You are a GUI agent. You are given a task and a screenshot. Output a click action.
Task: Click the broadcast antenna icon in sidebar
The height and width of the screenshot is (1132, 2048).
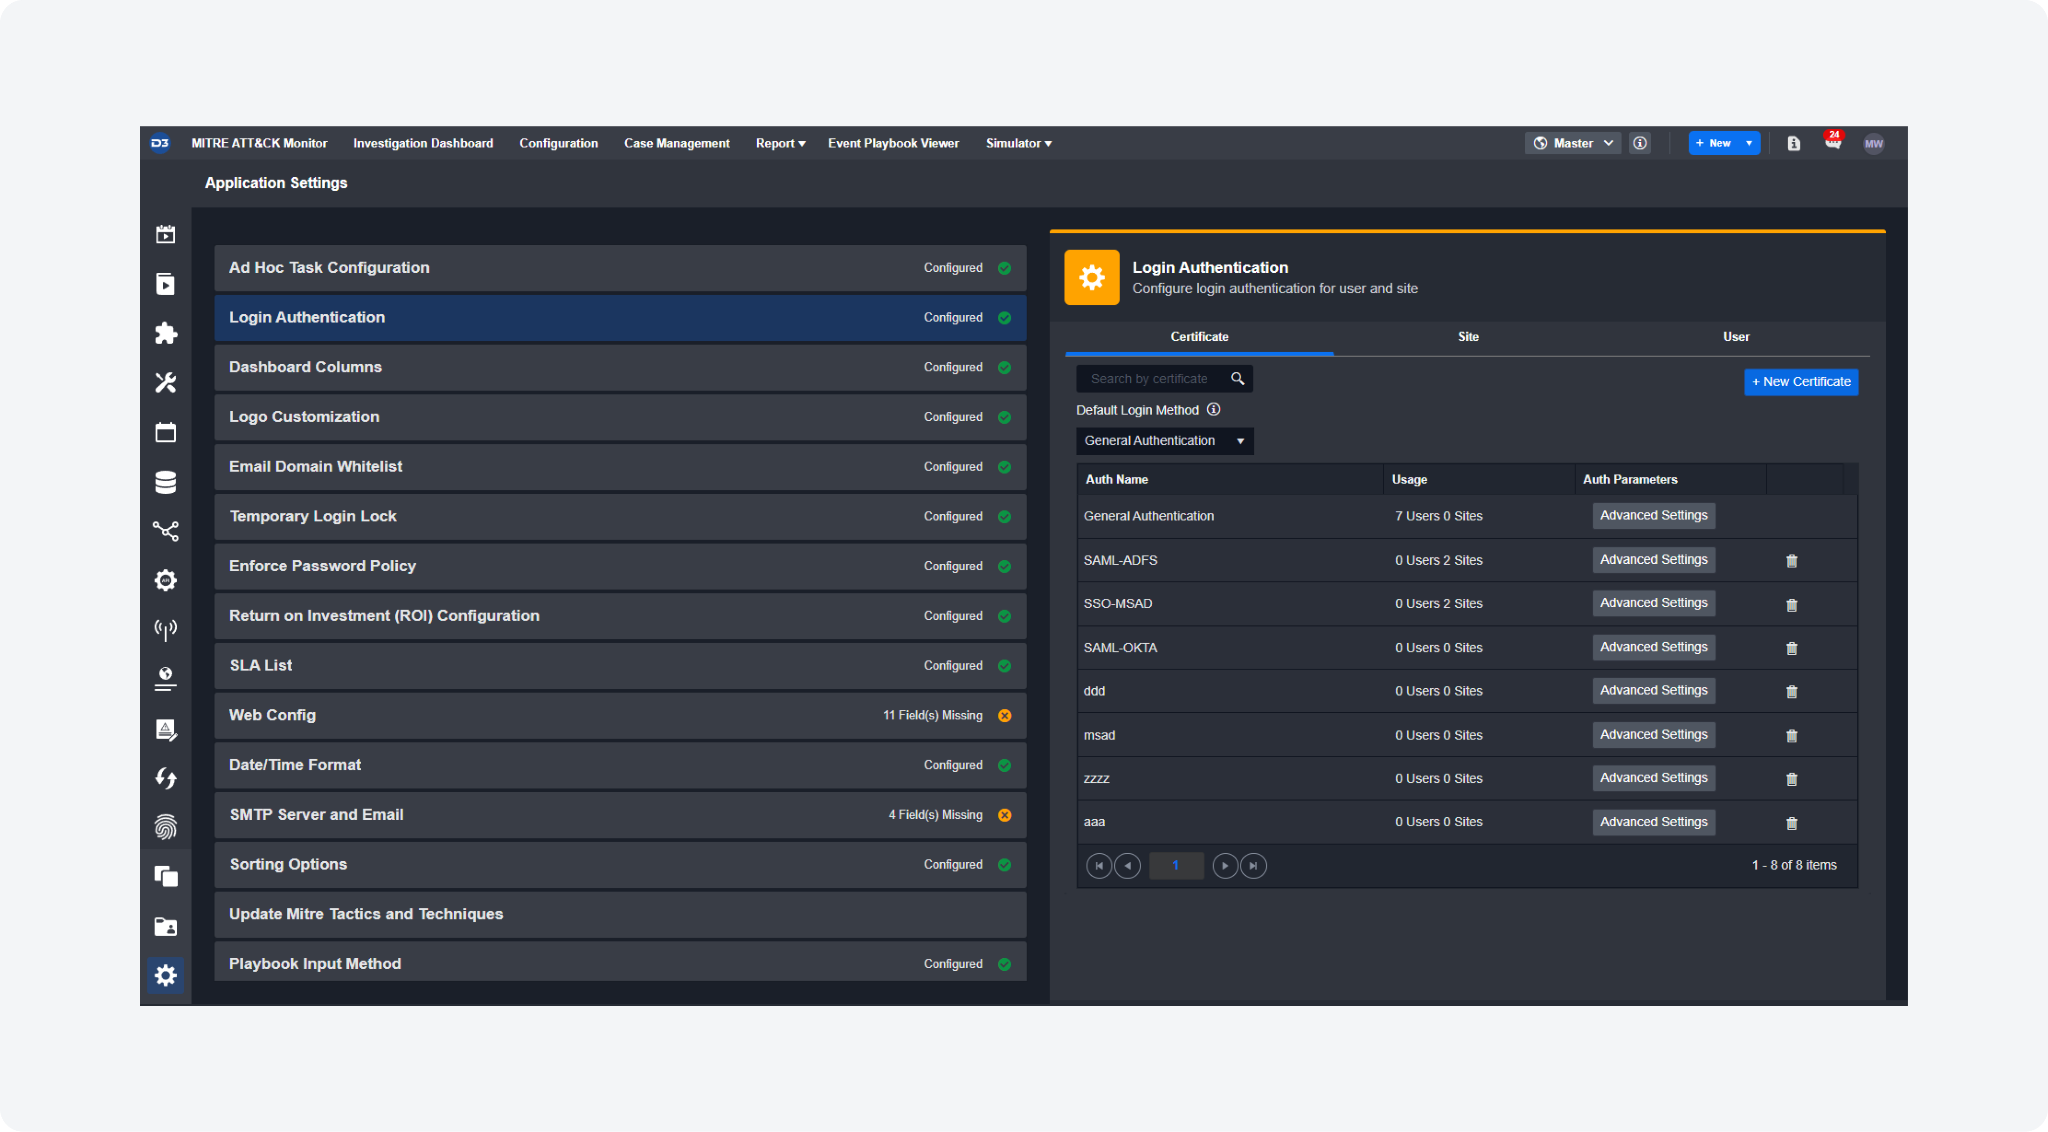coord(166,629)
